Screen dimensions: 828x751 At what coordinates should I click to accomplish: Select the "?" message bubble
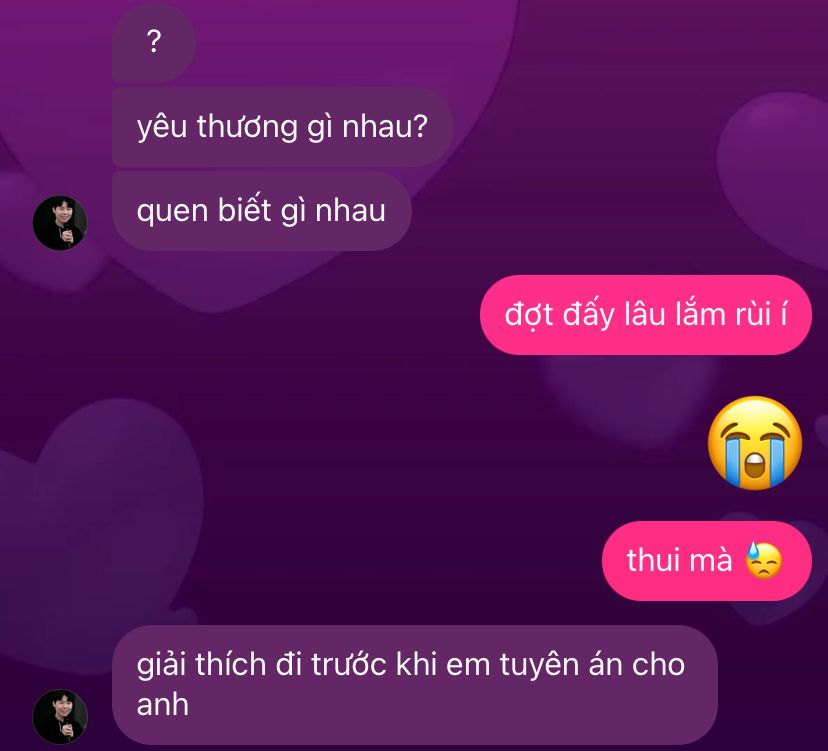[x=154, y=42]
